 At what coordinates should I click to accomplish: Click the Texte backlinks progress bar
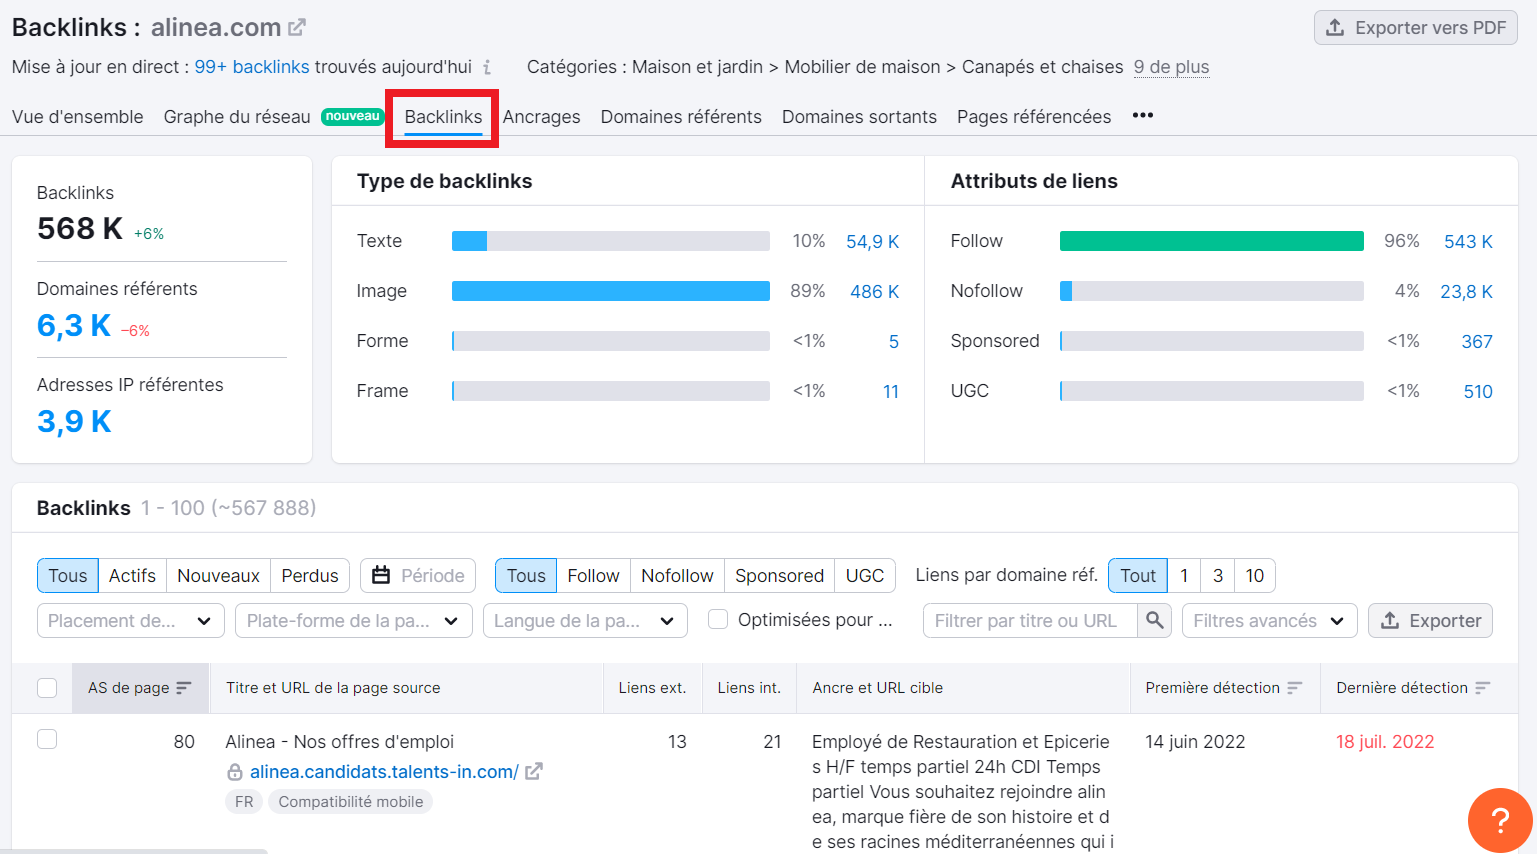611,241
